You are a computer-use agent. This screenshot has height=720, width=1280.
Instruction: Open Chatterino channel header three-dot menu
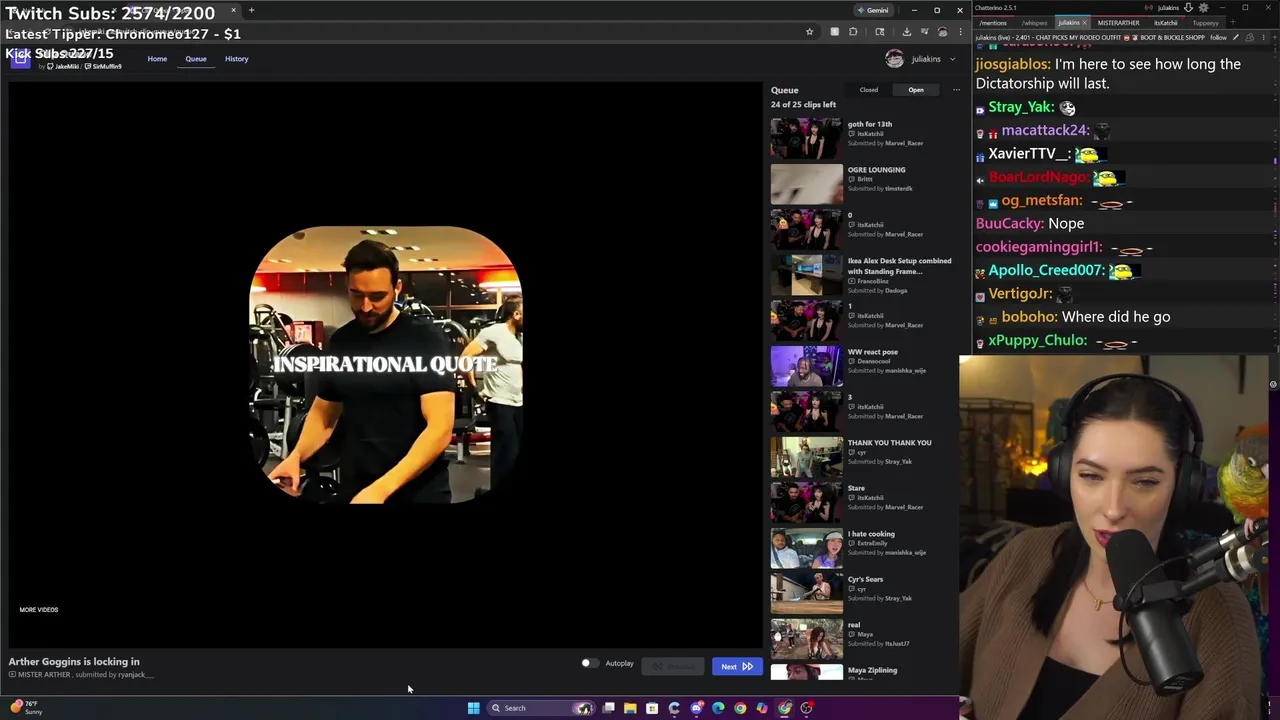(1264, 37)
